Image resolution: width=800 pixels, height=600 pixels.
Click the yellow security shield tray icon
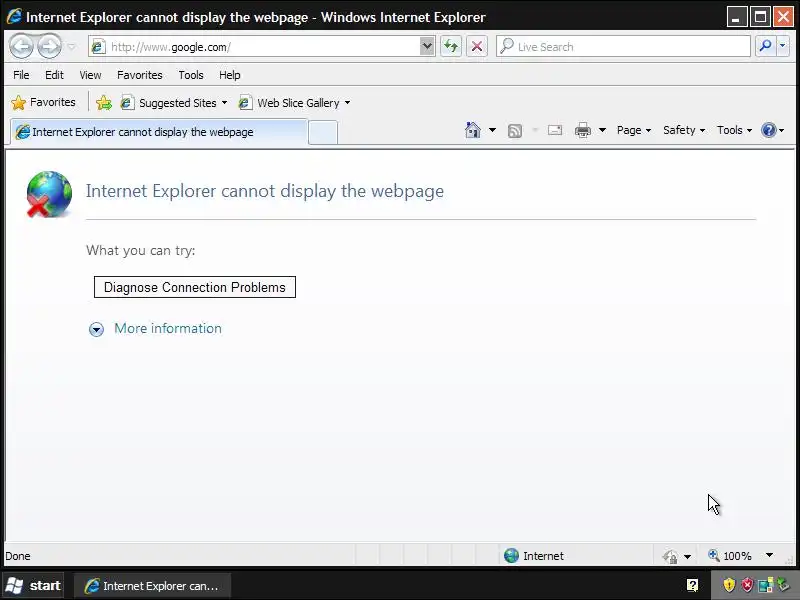pyautogui.click(x=729, y=585)
